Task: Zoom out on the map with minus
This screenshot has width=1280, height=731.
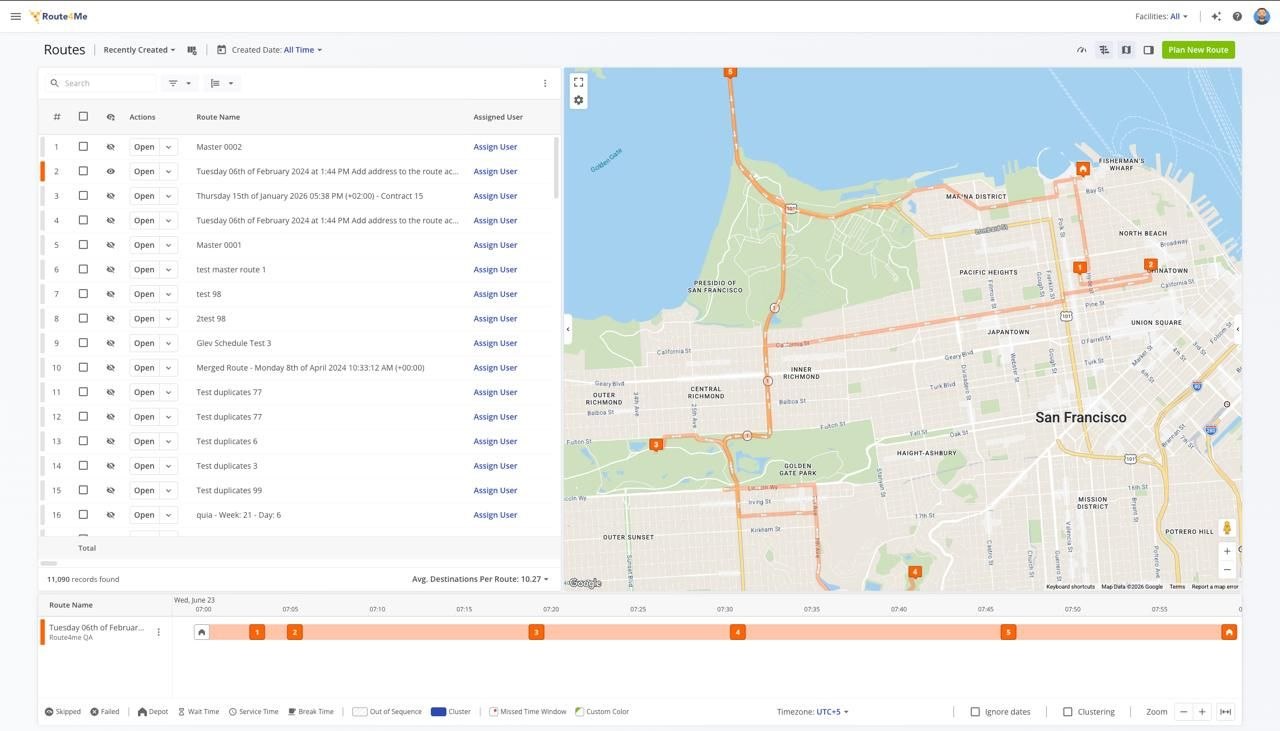Action: (x=1227, y=570)
